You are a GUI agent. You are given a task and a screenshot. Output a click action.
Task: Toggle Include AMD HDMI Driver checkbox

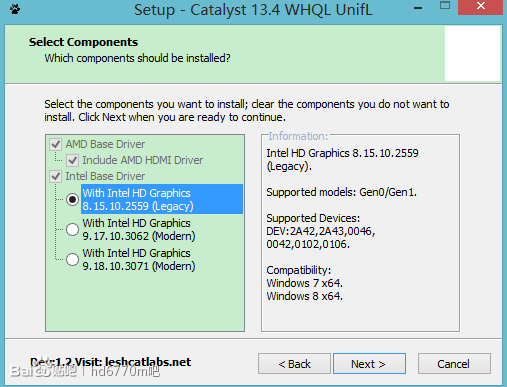coord(72,161)
